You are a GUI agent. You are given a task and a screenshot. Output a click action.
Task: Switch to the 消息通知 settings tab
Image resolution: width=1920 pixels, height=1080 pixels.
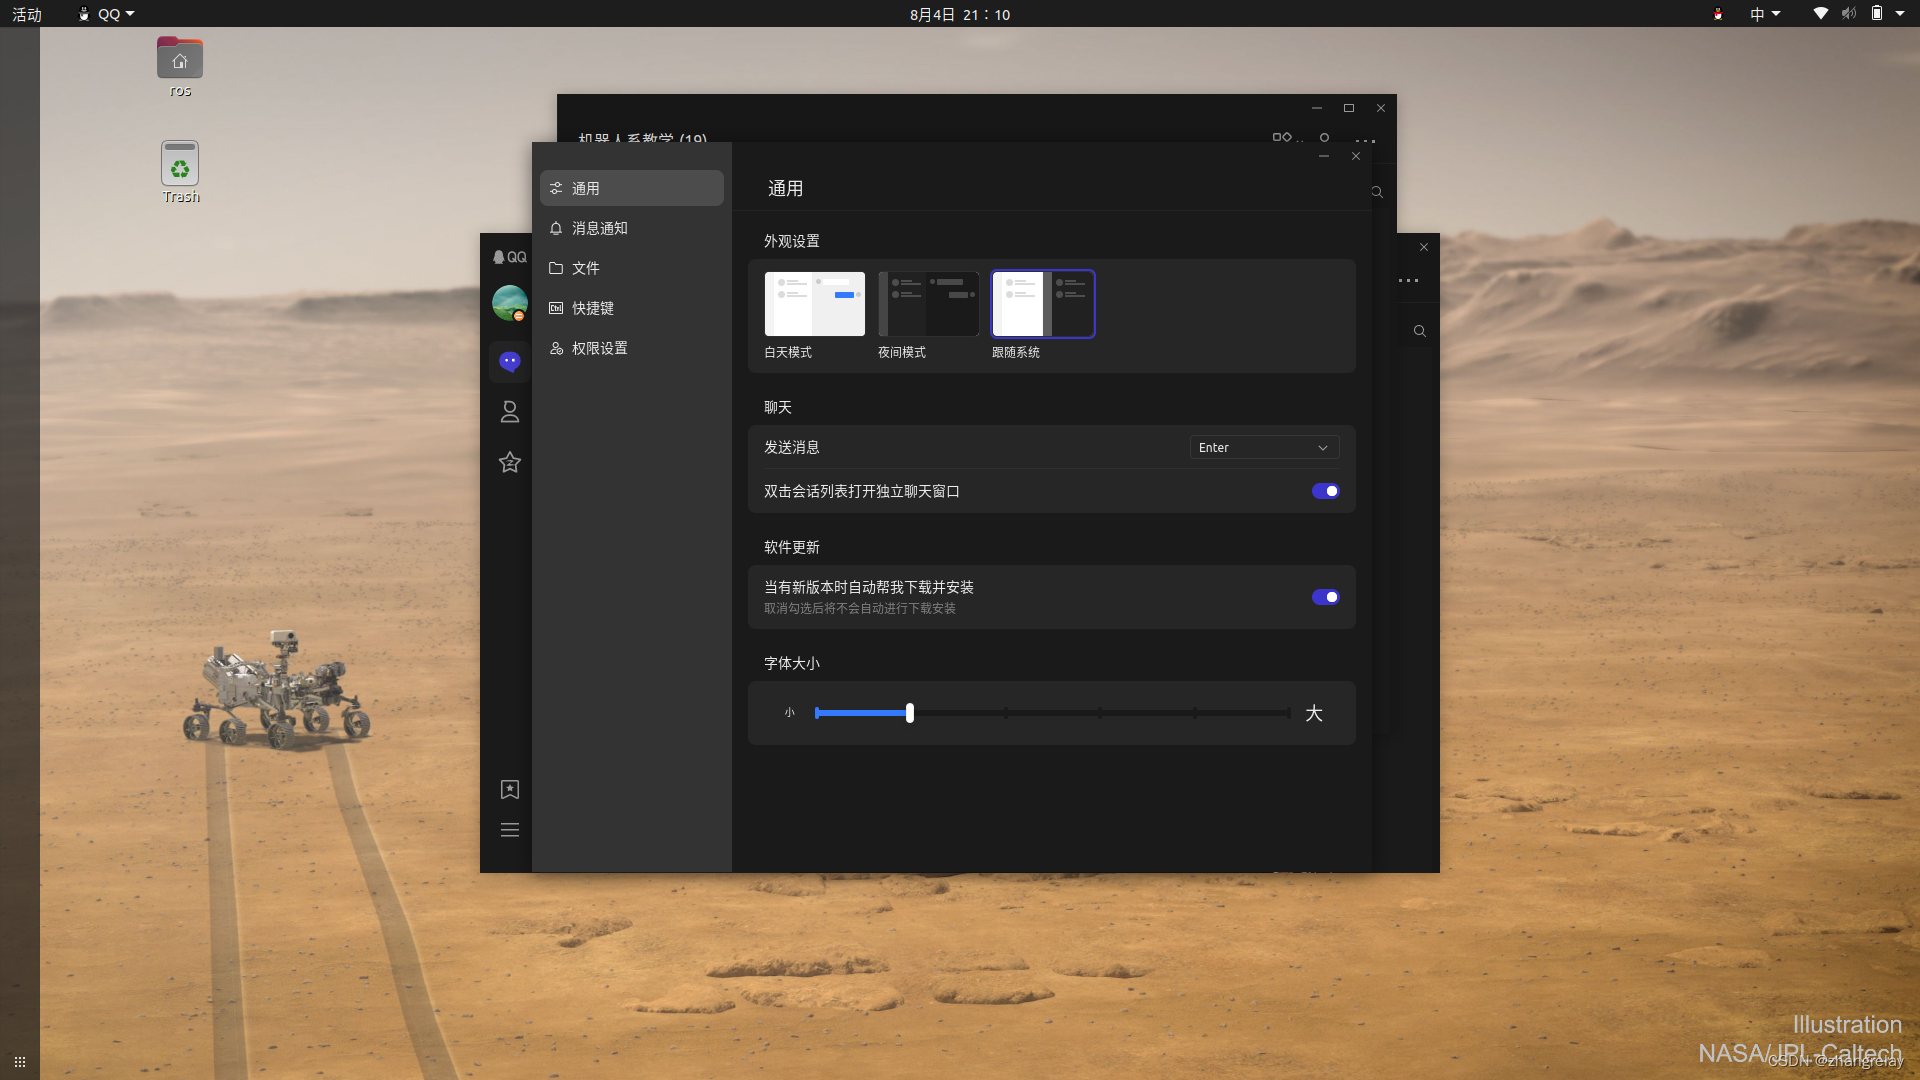(600, 228)
